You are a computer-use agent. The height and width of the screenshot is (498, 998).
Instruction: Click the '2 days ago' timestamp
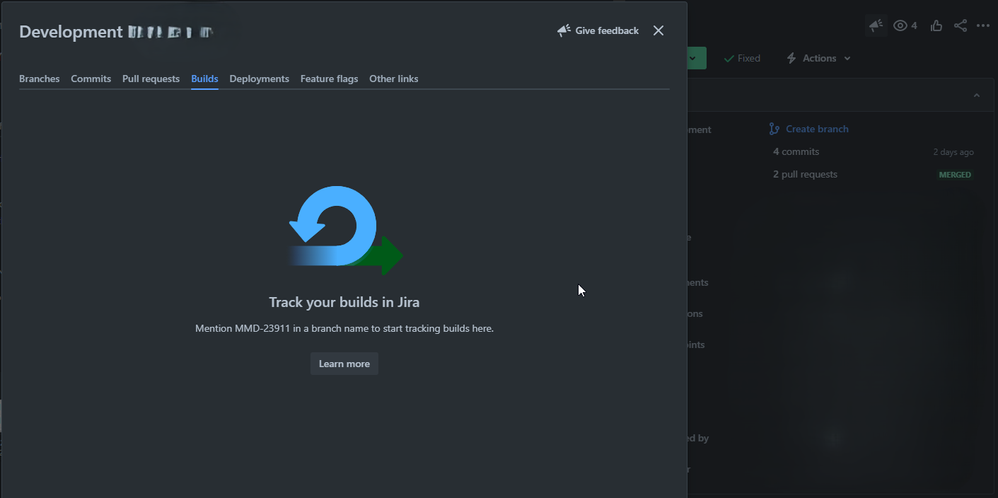953,152
